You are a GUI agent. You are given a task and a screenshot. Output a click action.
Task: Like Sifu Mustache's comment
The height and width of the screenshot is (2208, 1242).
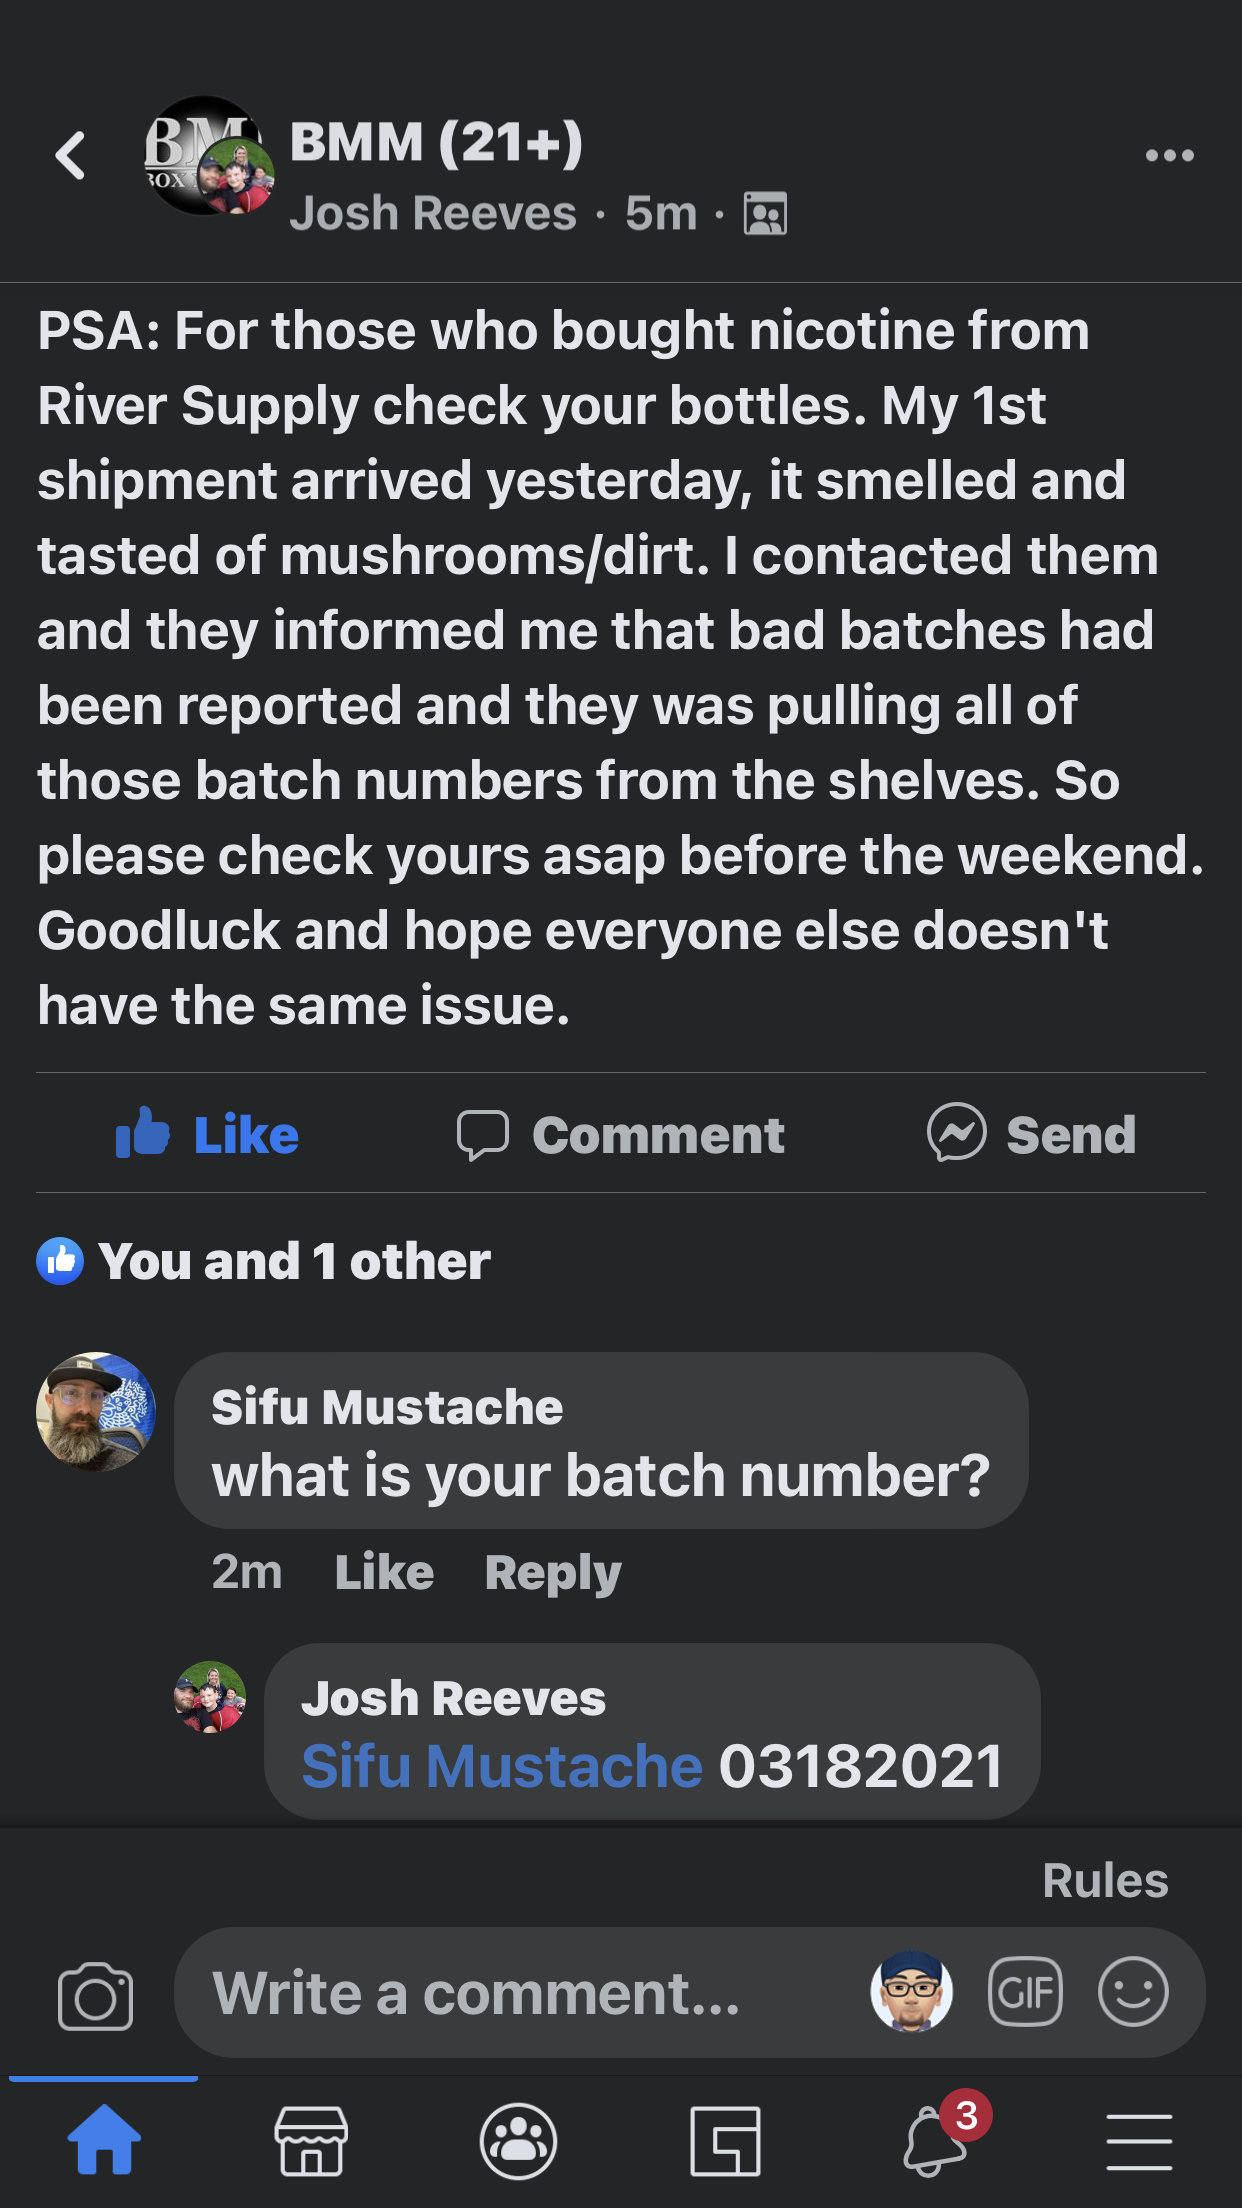[x=384, y=1572]
